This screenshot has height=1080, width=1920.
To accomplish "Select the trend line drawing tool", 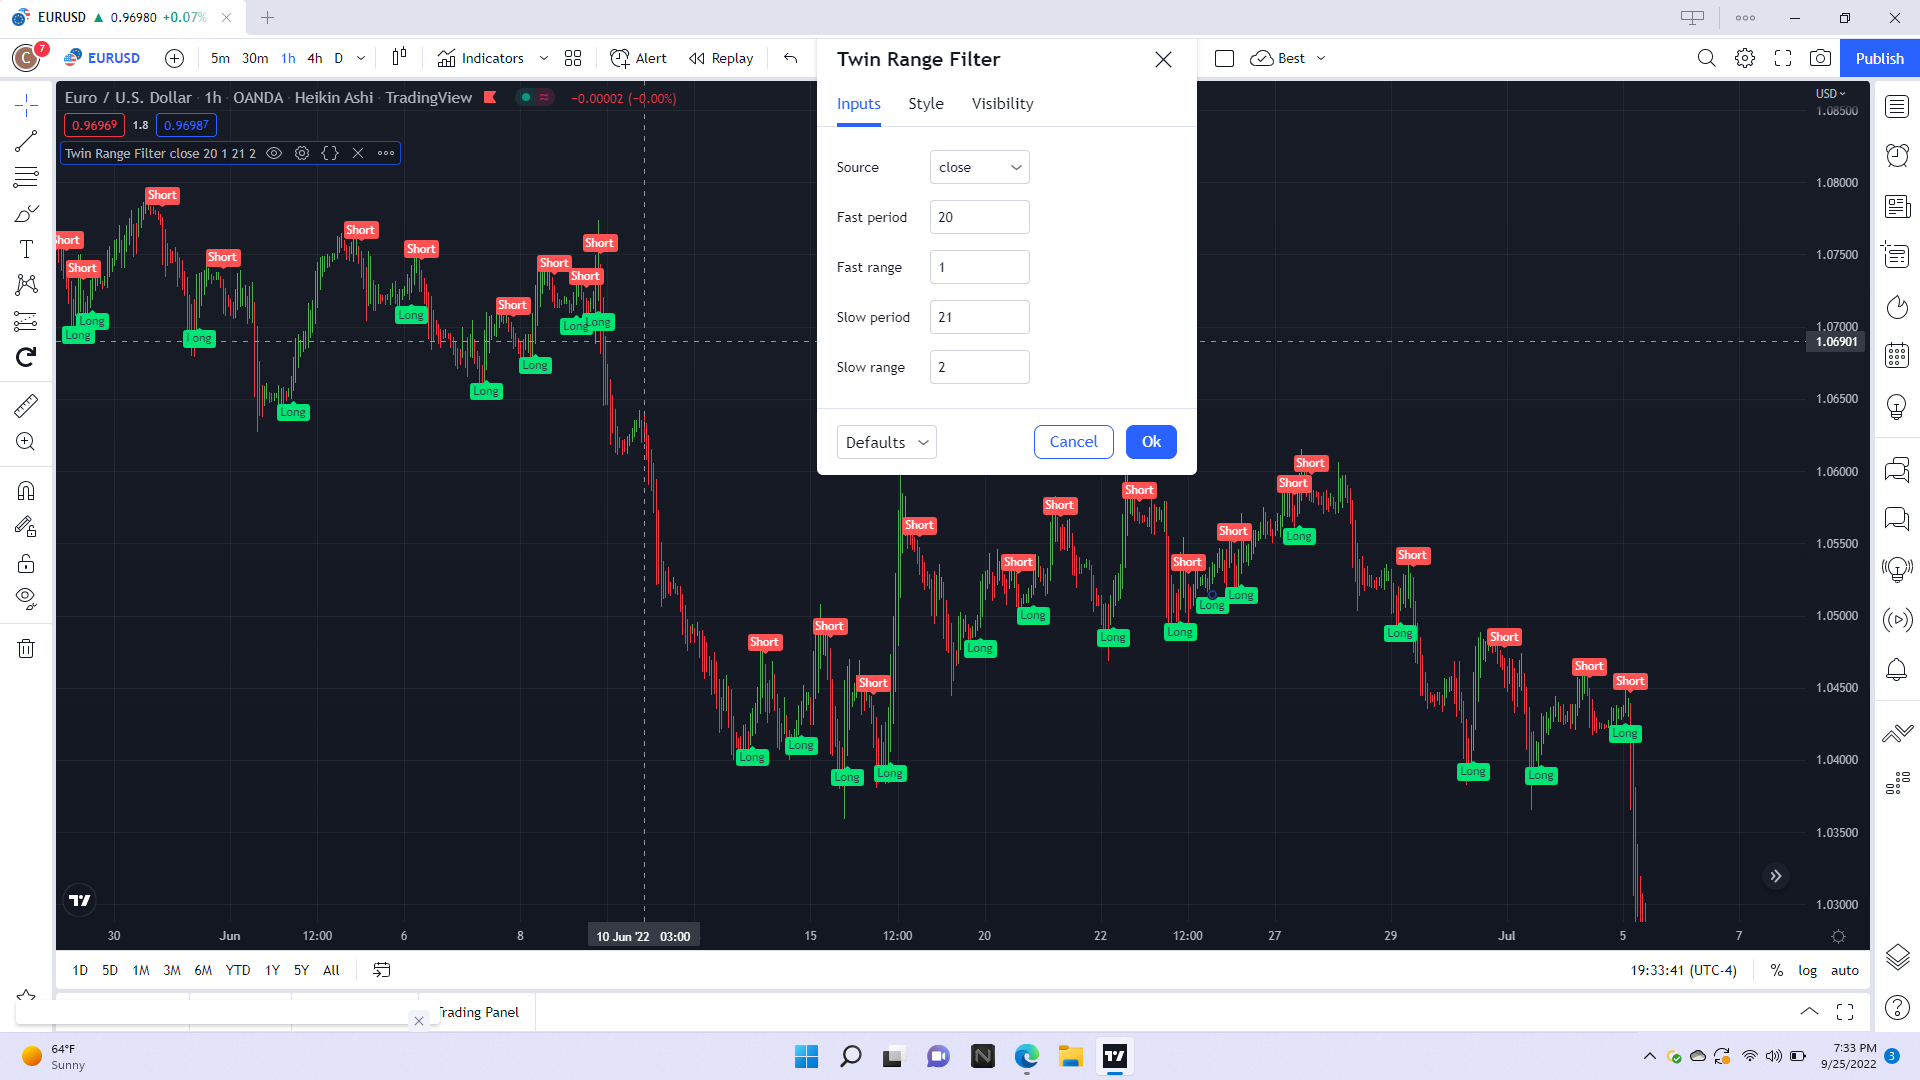I will point(26,141).
